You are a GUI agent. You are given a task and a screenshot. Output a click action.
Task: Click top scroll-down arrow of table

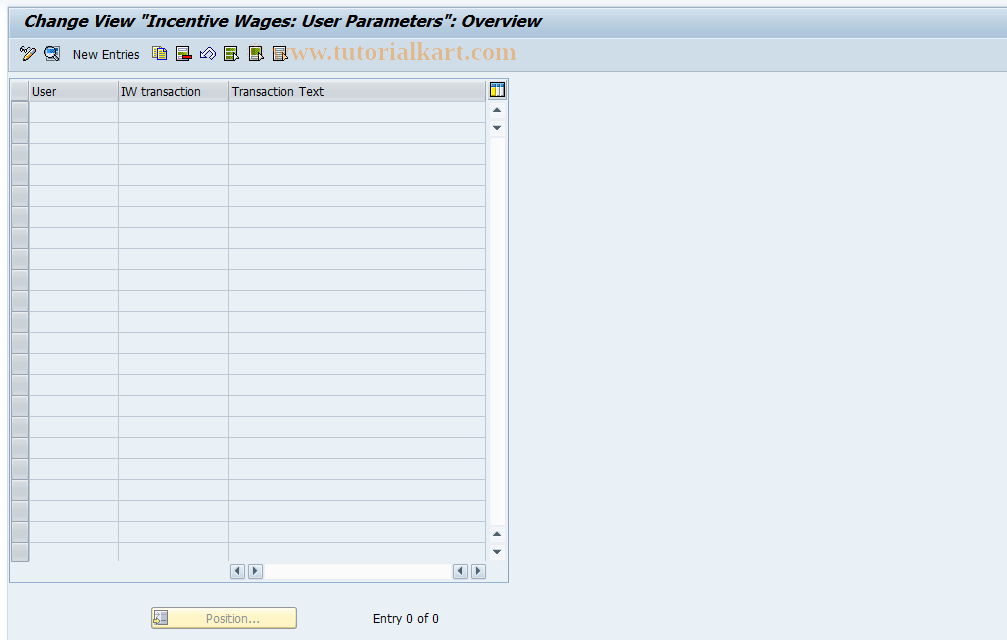click(x=497, y=128)
